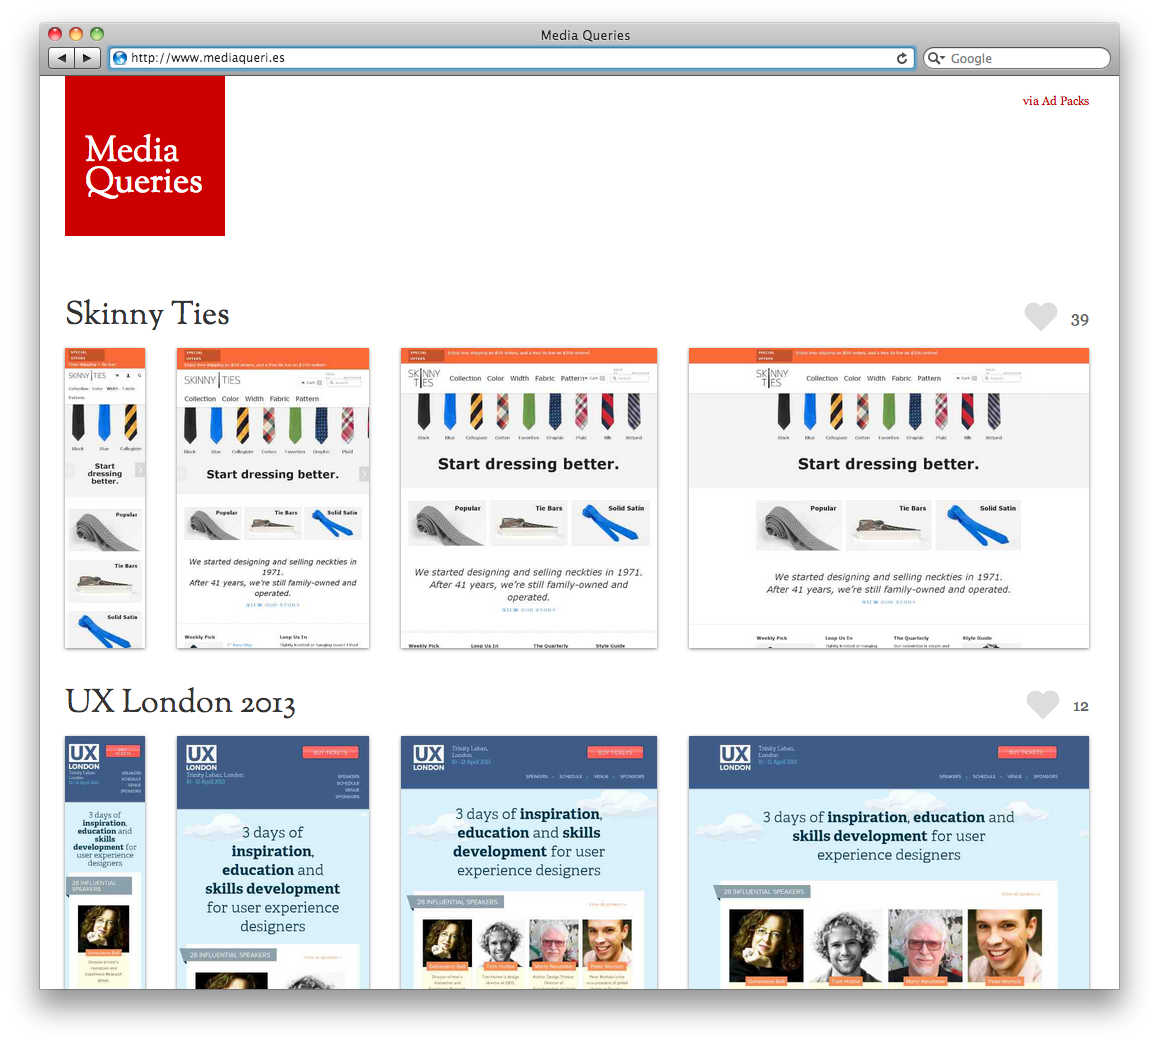Follow the via Ad Packs link
1159x1044 pixels.
[1056, 101]
